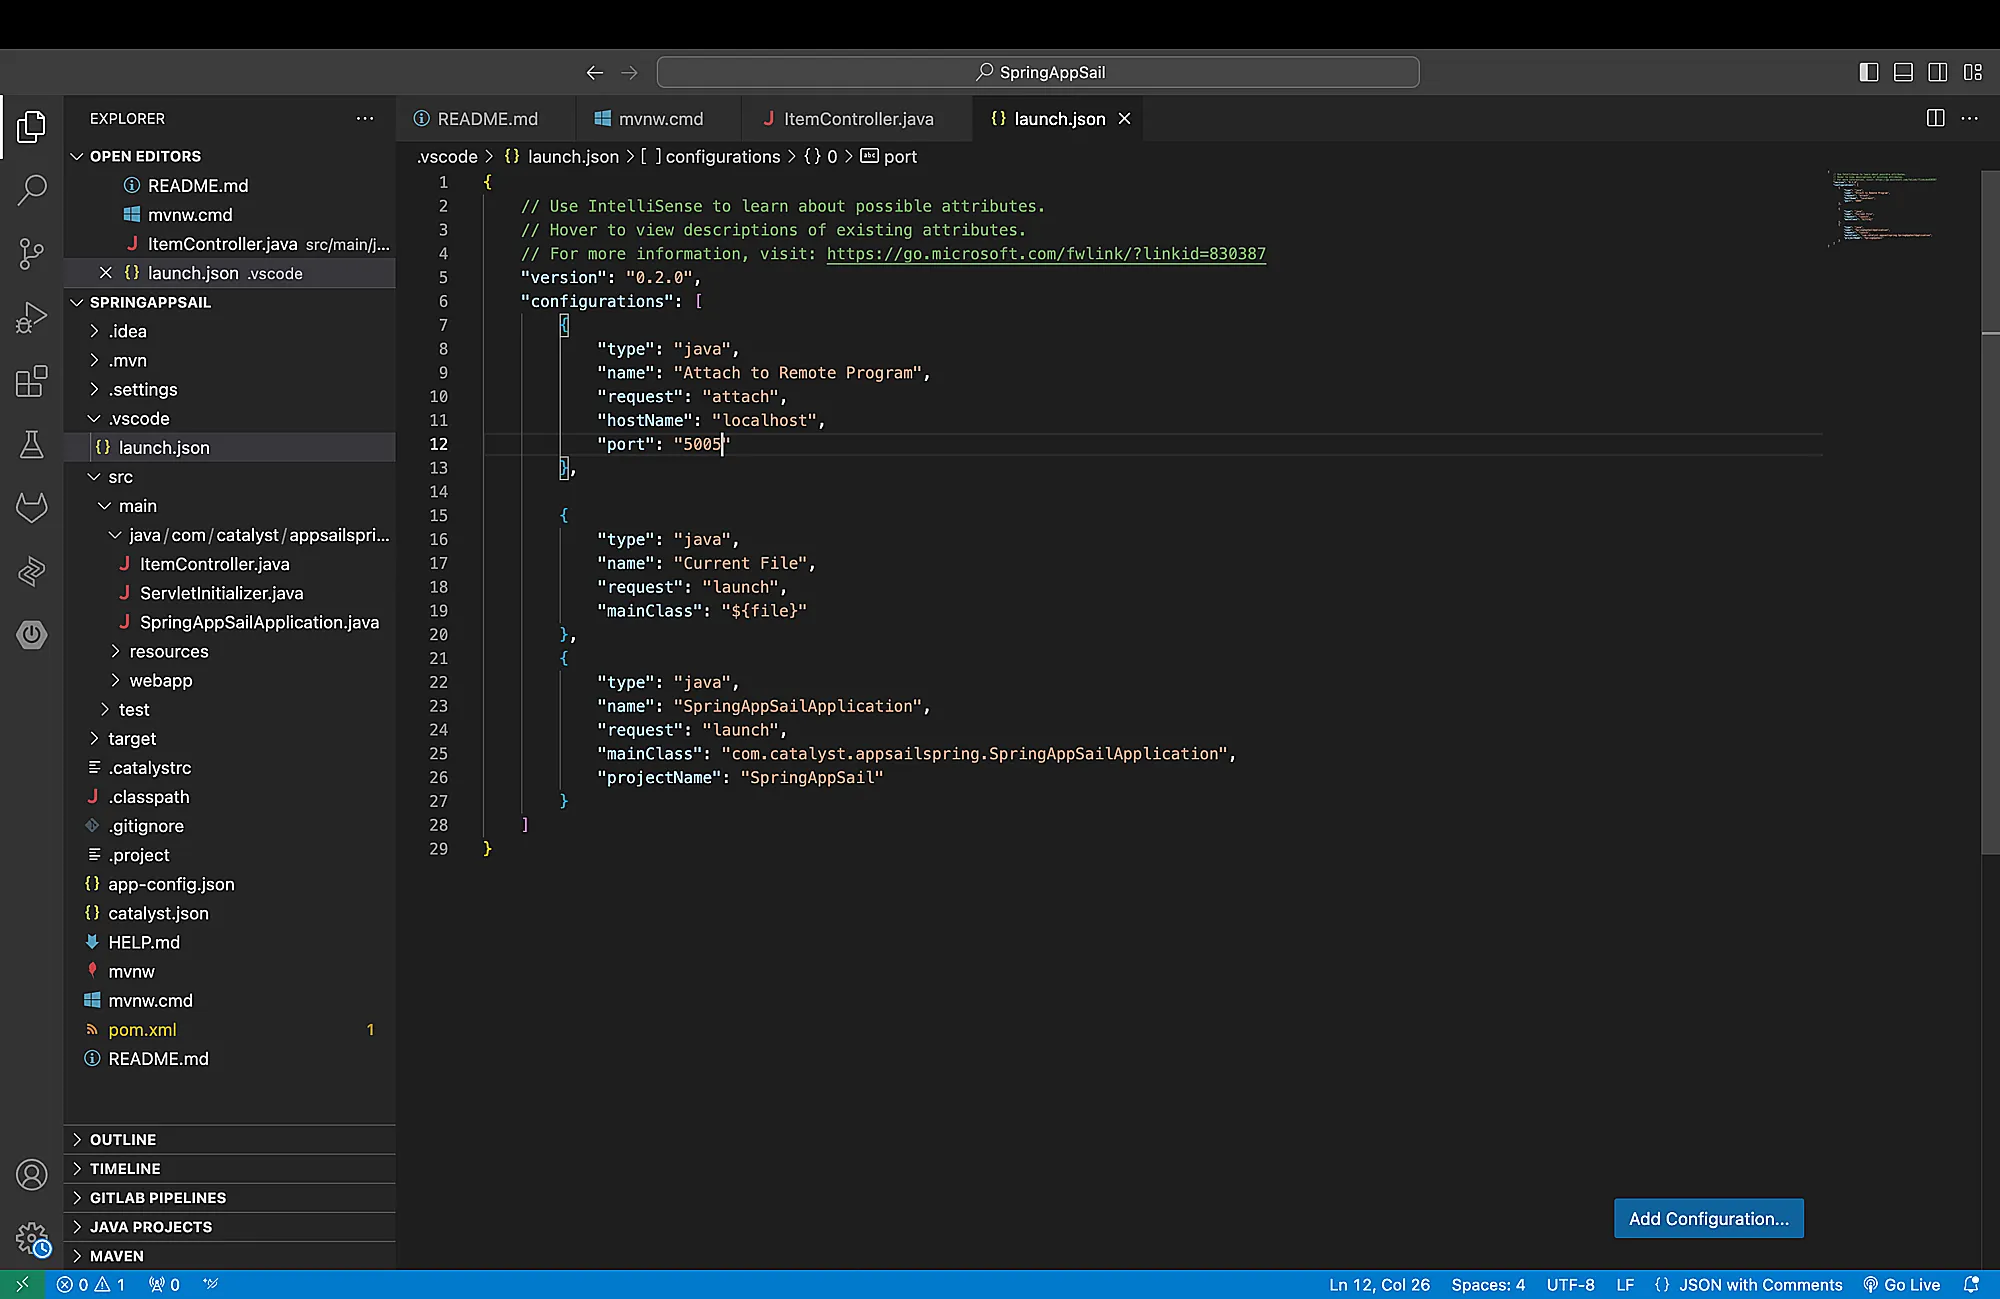This screenshot has height=1299, width=2000.
Task: Toggle Secondary Side Bar visibility
Action: (1937, 72)
